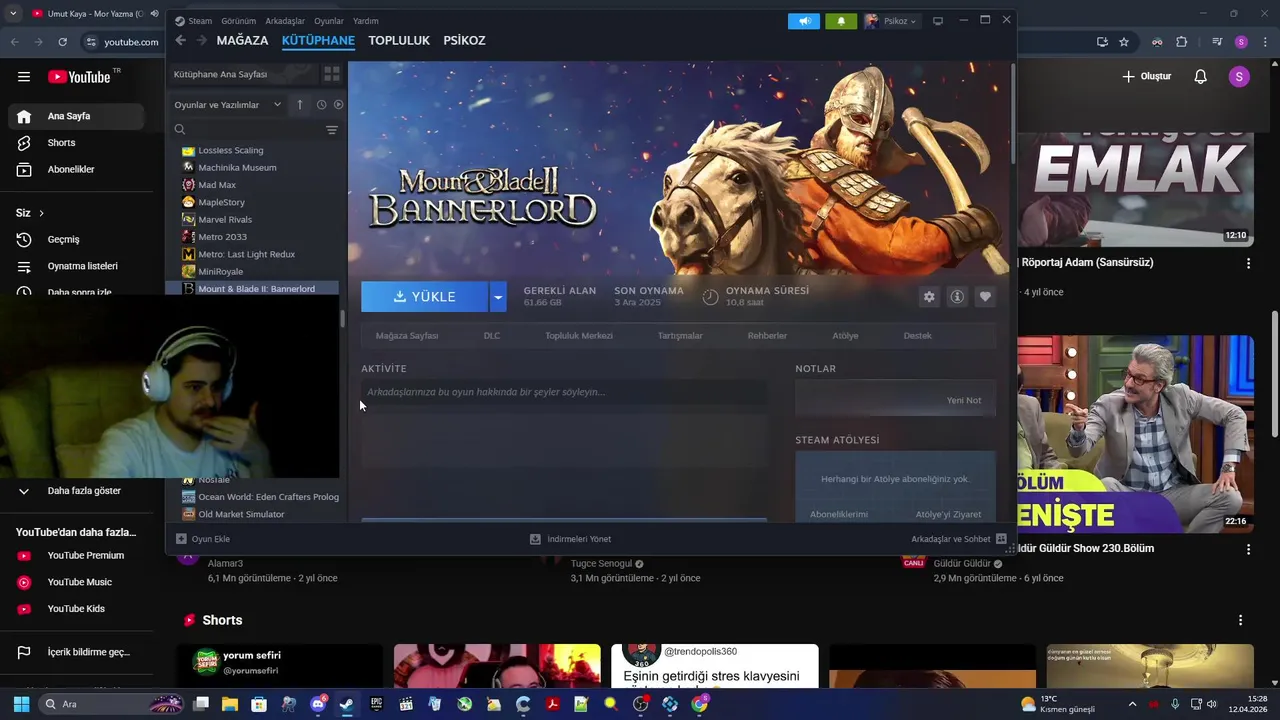Switch to the Bannerlord DLC tab
Viewport: 1280px width, 720px height.
coord(492,336)
